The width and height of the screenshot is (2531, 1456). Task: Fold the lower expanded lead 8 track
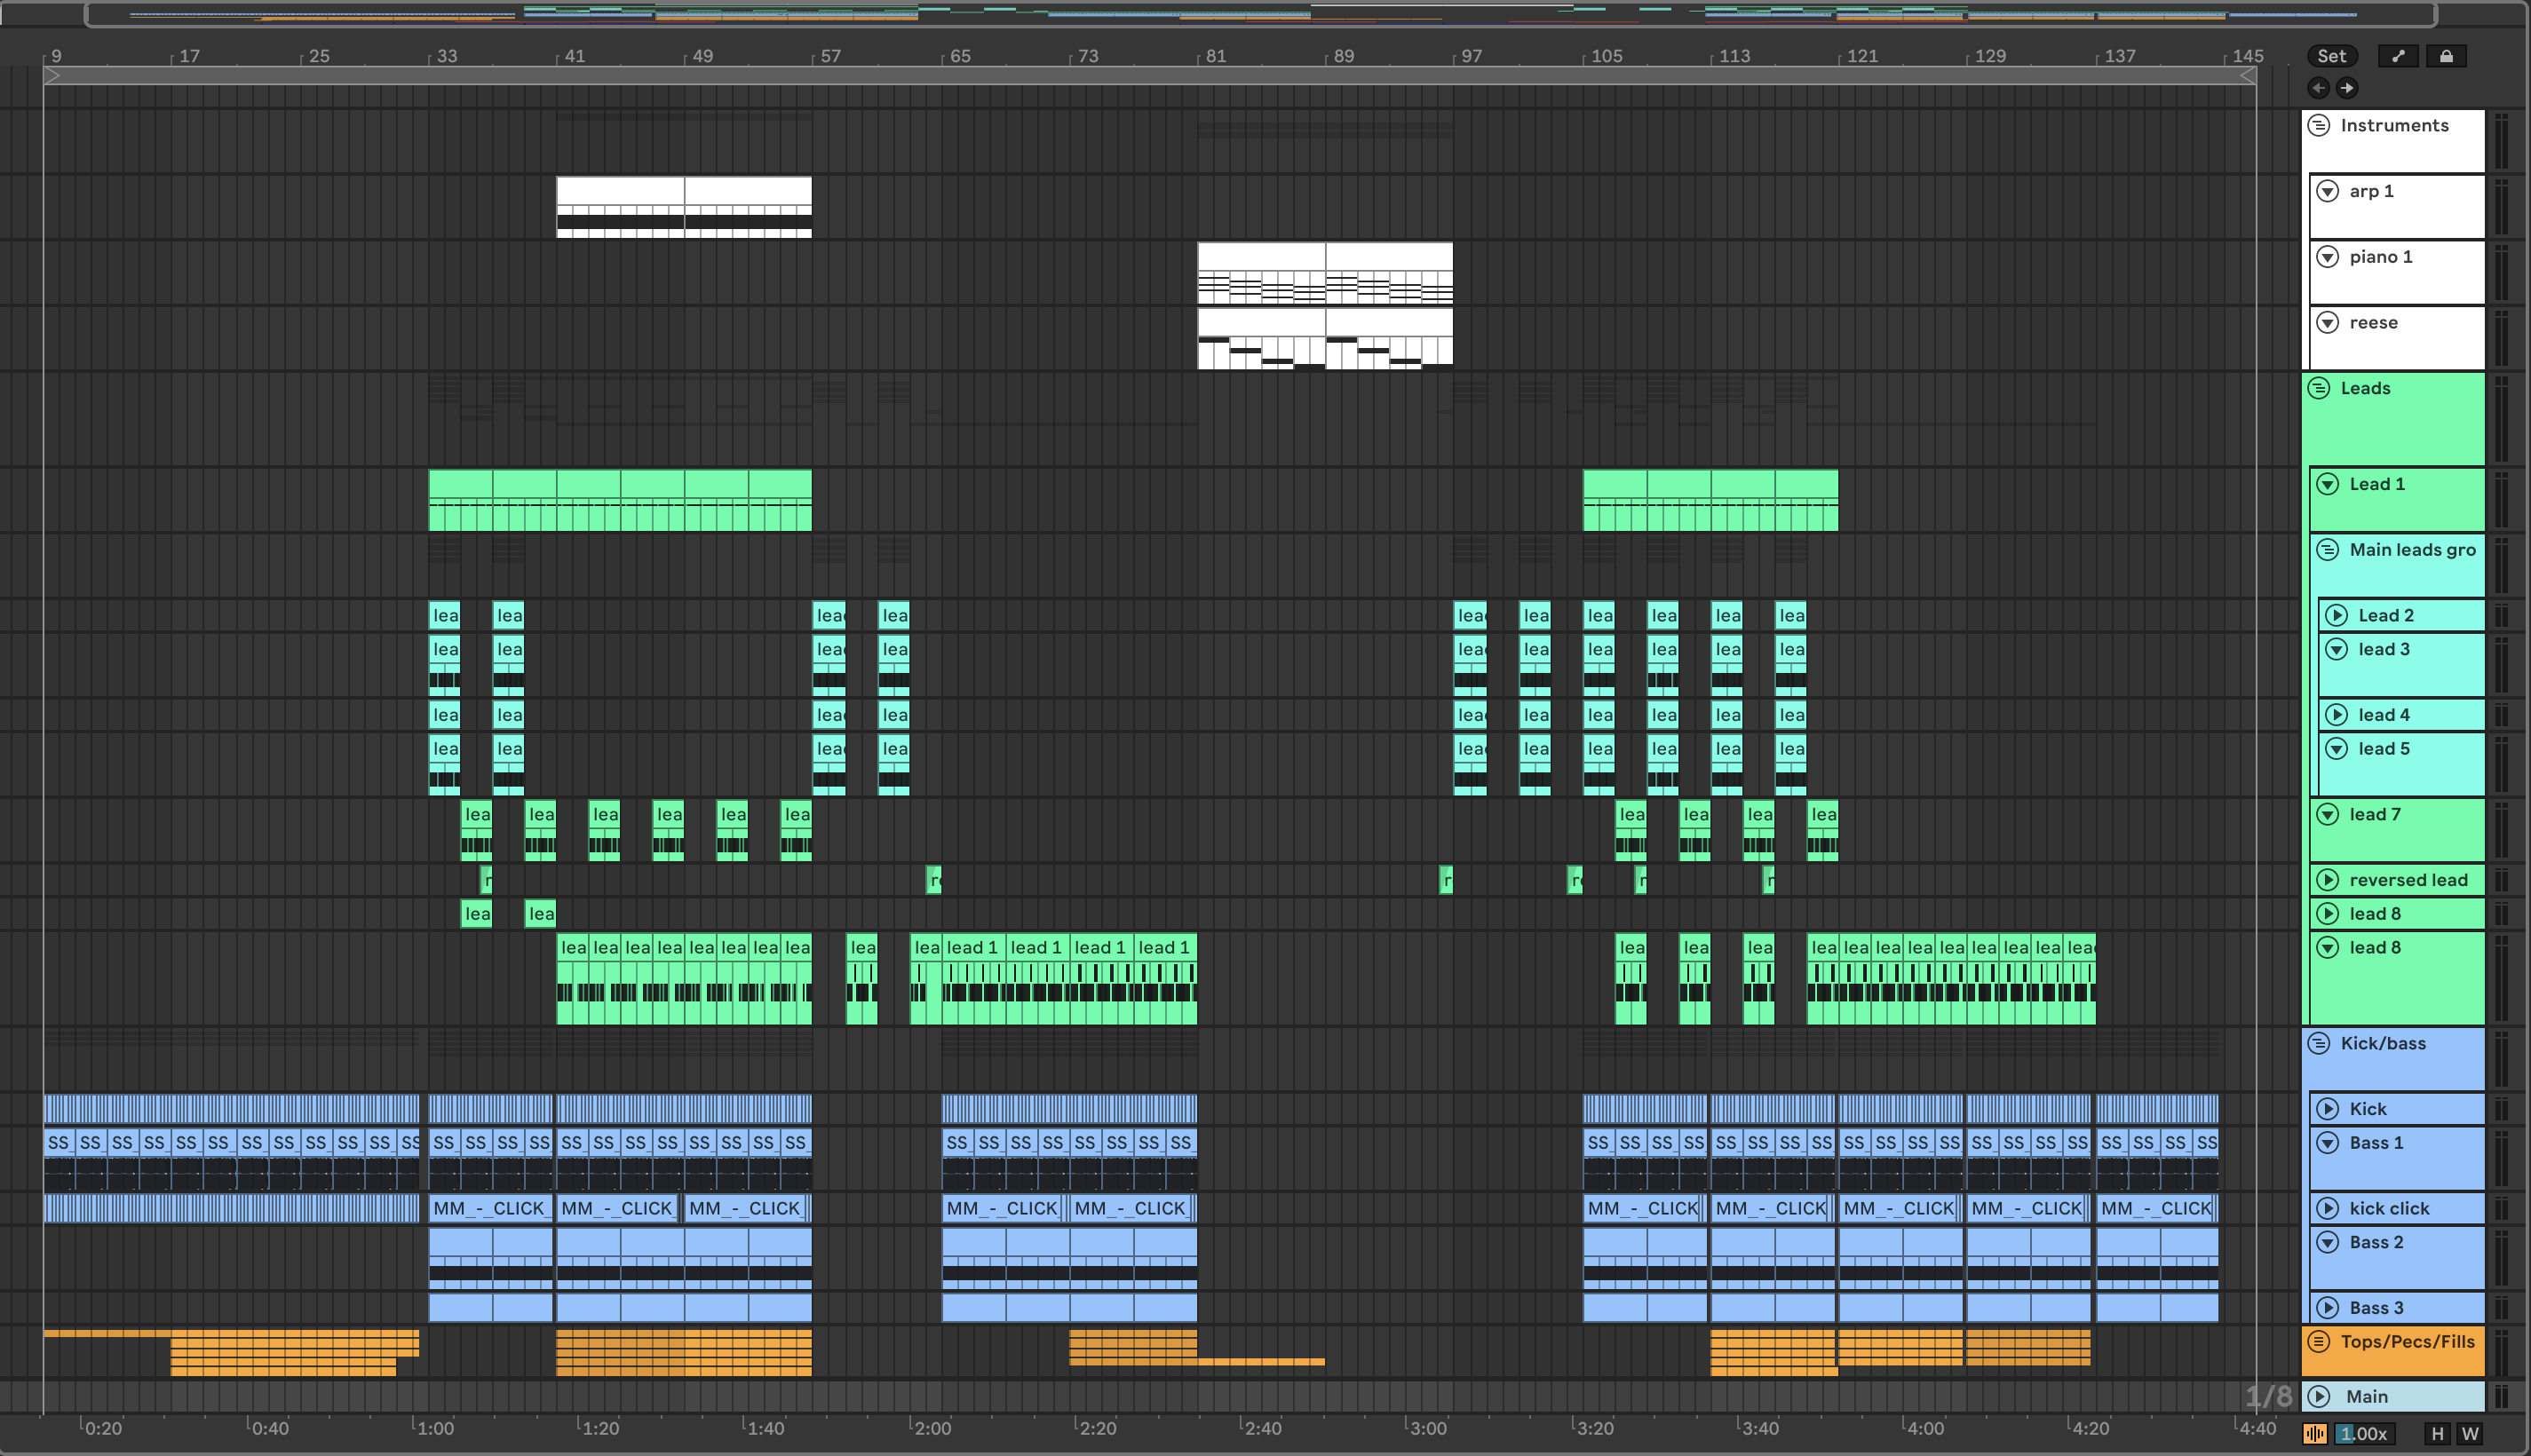tap(2328, 947)
